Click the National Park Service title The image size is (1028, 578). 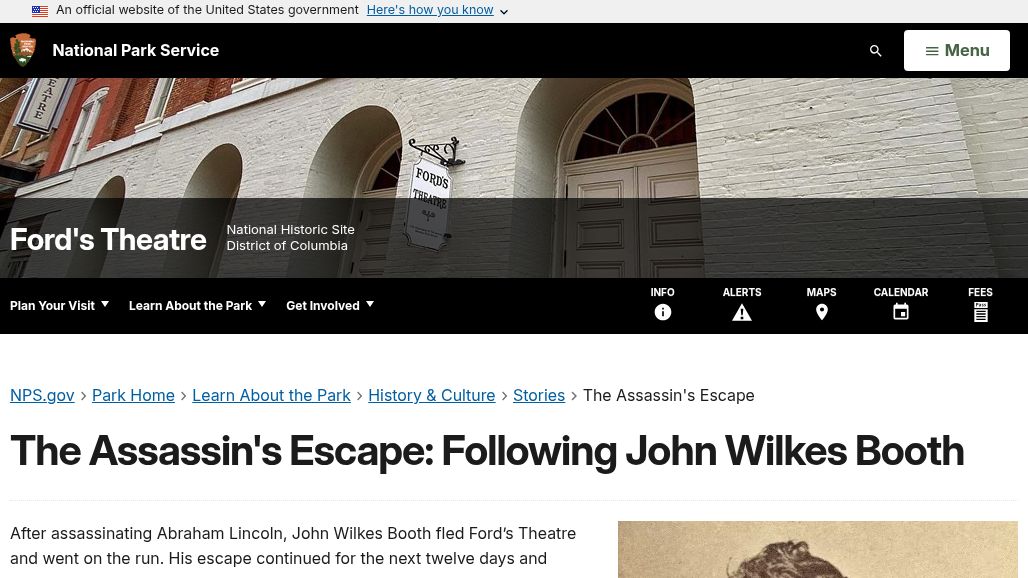136,50
